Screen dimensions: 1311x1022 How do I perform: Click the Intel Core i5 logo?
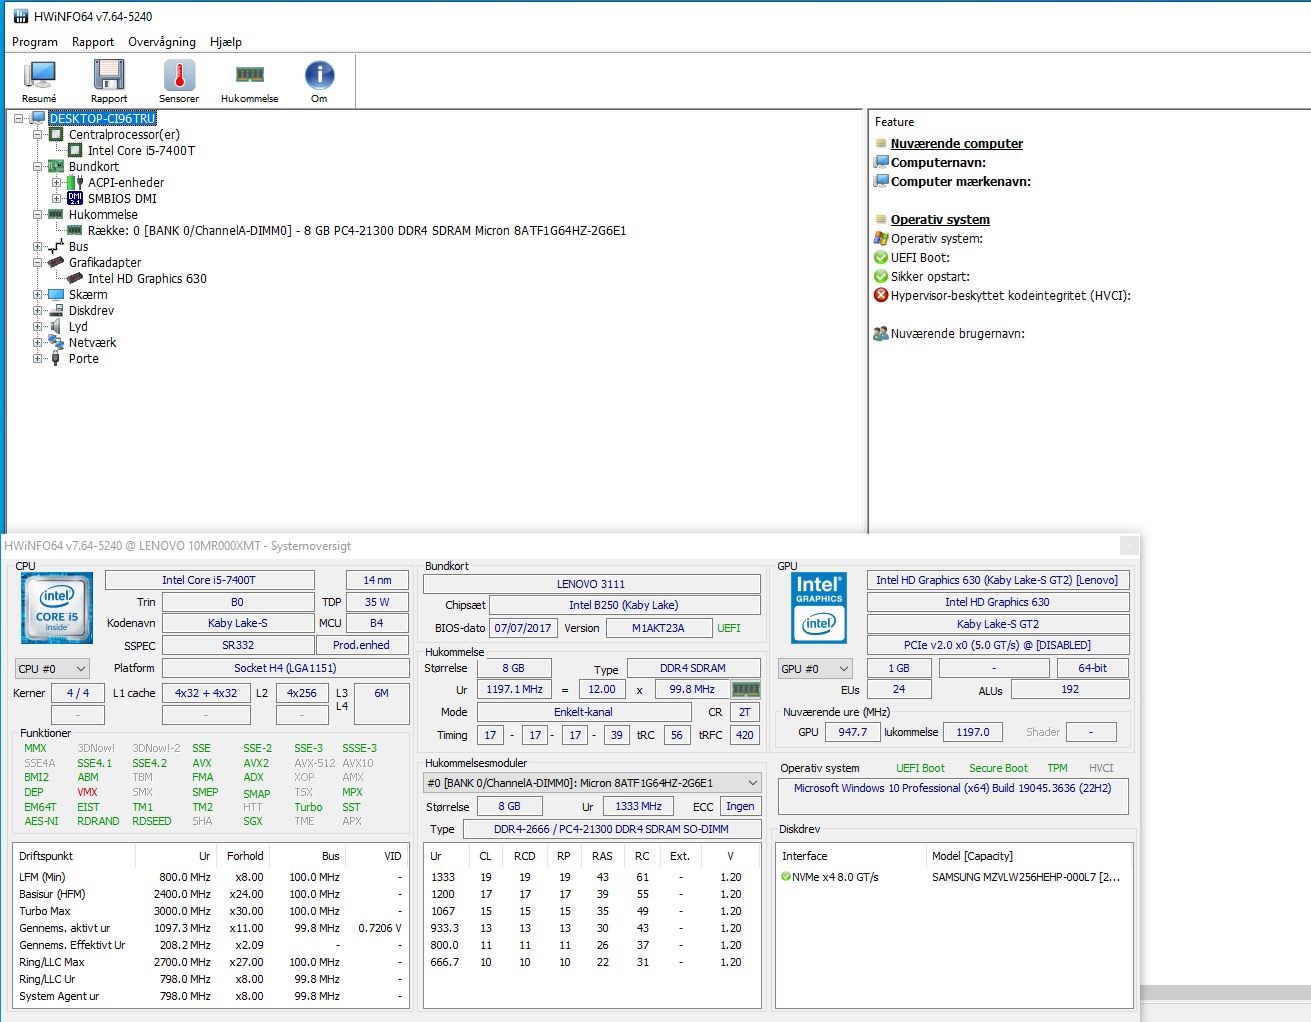pyautogui.click(x=57, y=607)
